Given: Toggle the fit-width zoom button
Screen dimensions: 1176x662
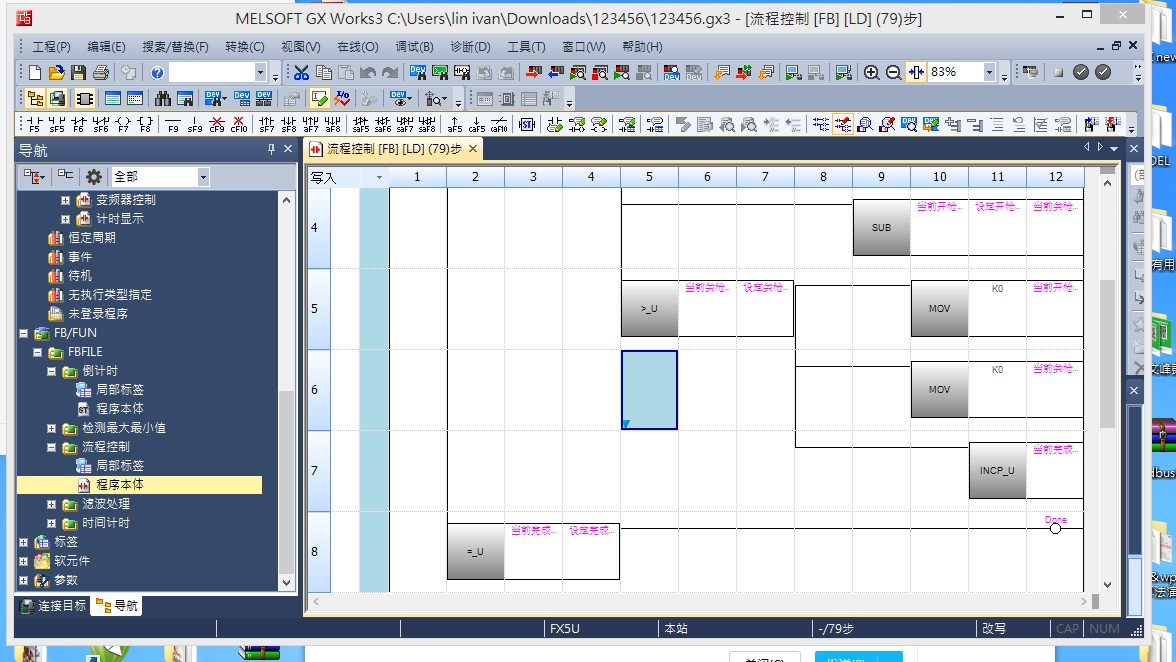Looking at the screenshot, I should point(916,72).
